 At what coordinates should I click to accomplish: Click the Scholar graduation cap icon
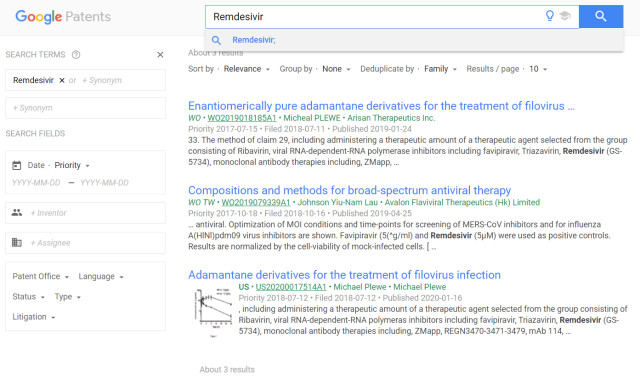tap(565, 16)
